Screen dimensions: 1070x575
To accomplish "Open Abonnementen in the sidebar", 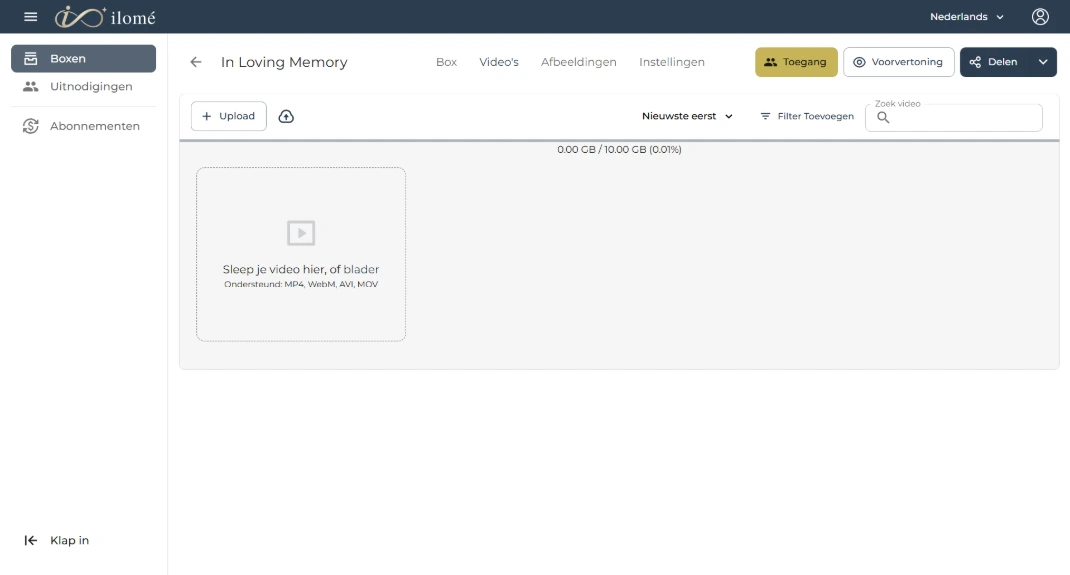I will [x=83, y=126].
